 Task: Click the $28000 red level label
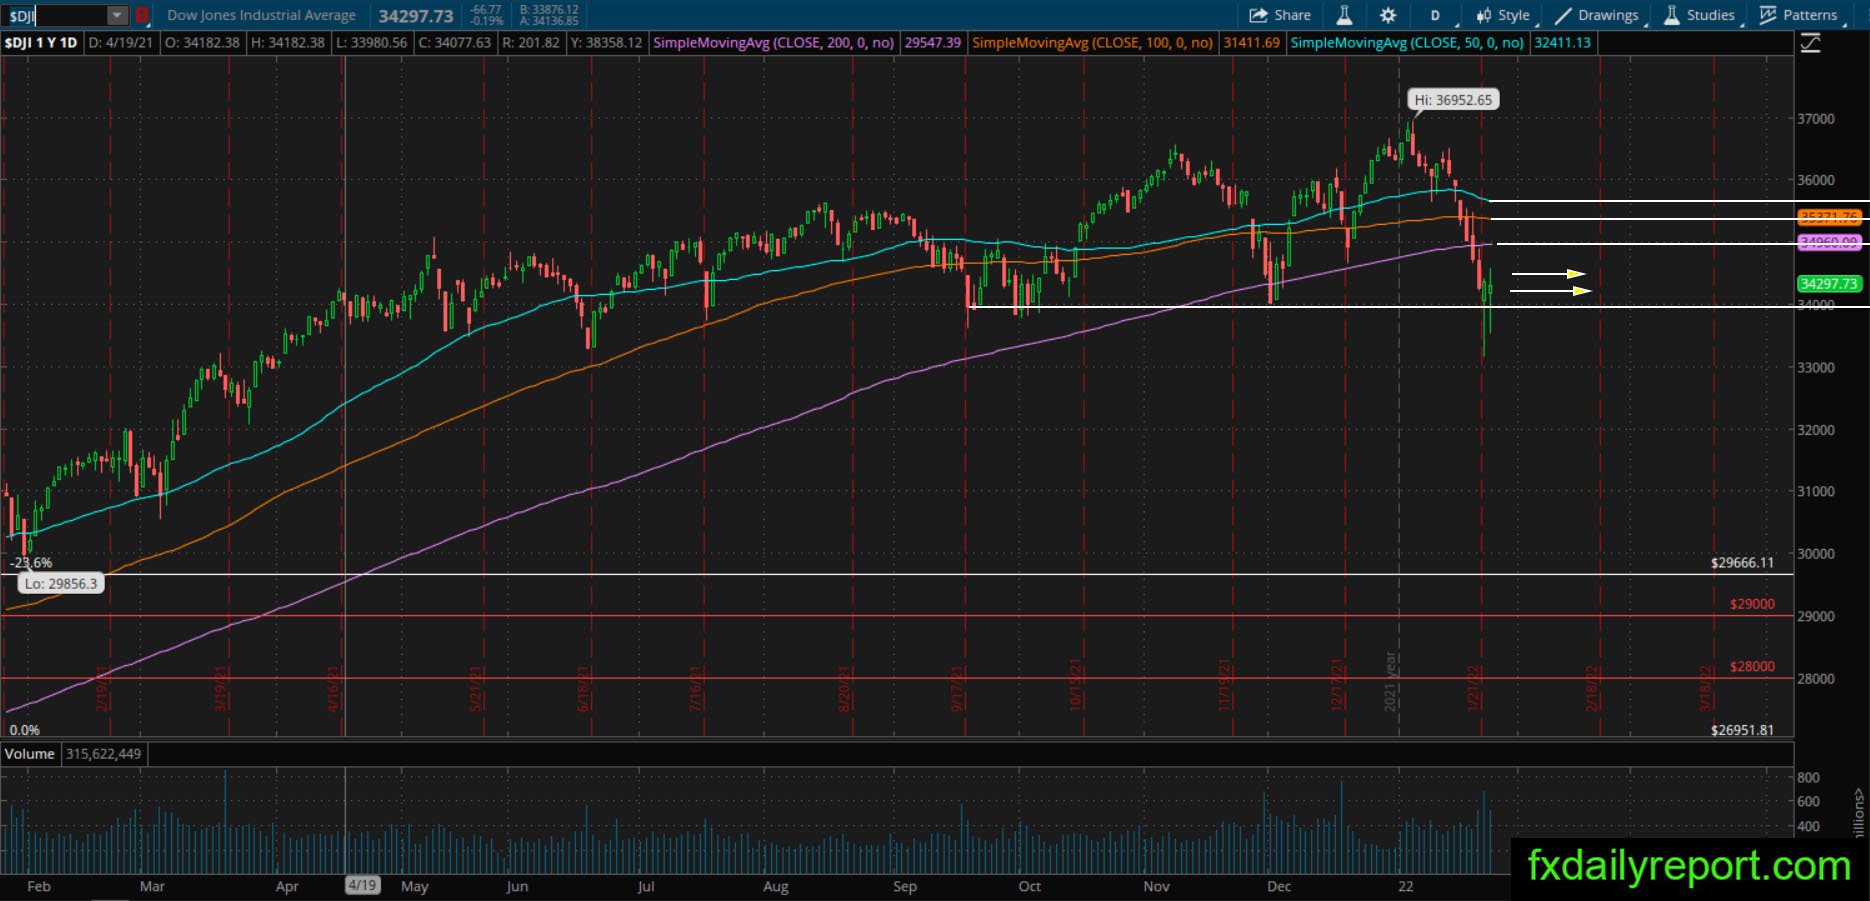1752,666
